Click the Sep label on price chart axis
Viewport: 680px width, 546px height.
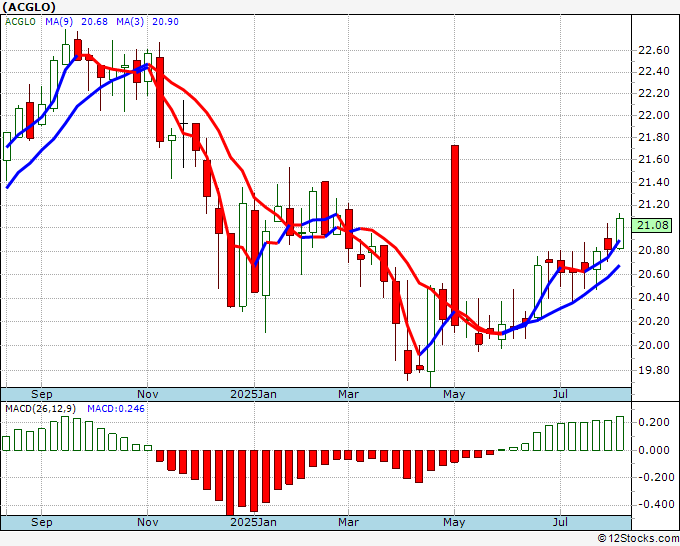tap(42, 394)
